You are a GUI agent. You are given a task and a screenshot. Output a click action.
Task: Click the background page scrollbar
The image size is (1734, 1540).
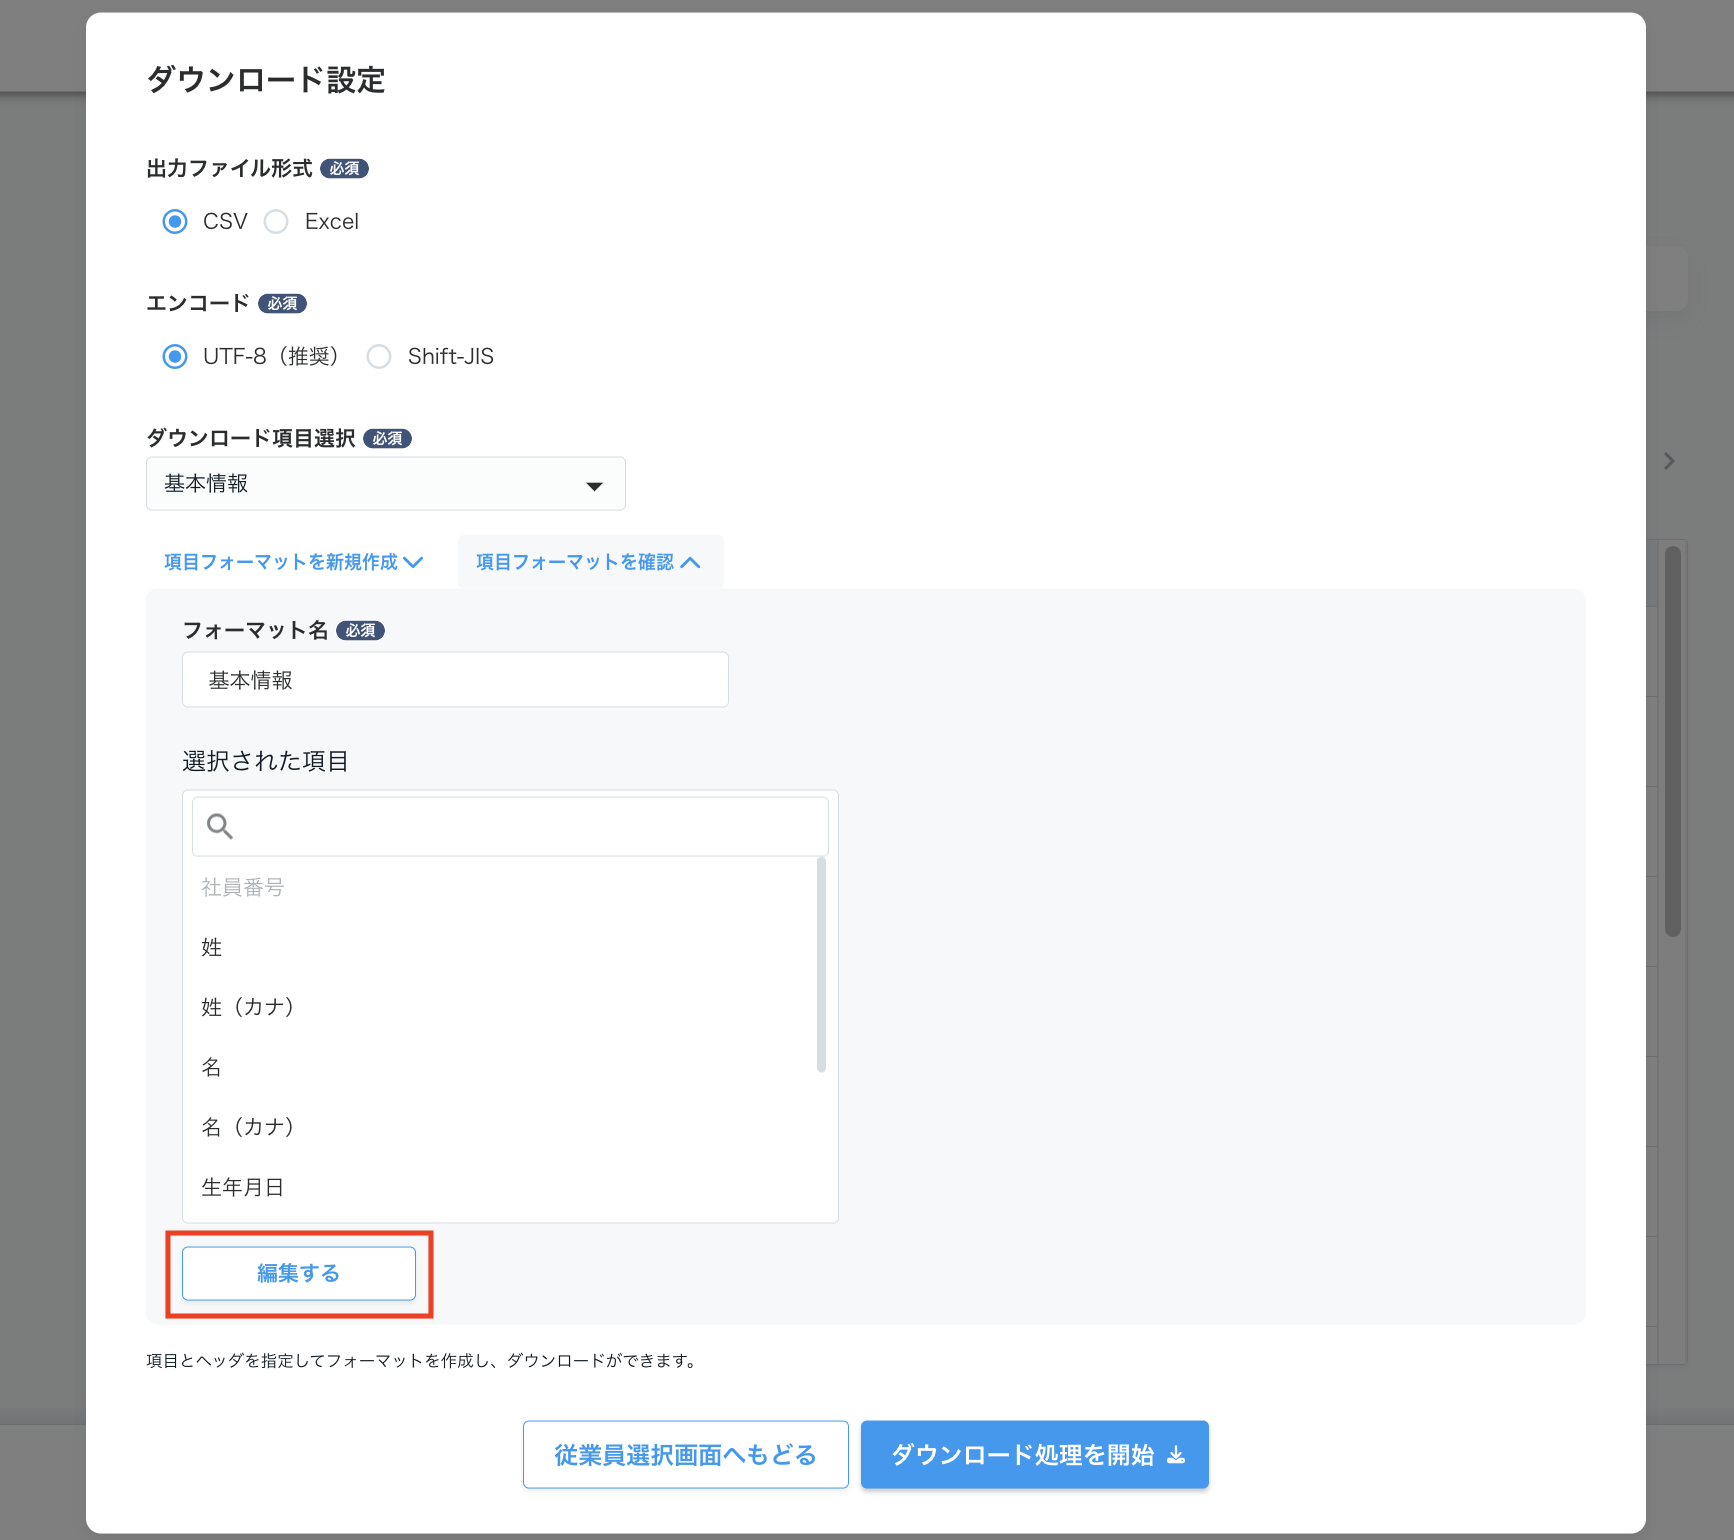pyautogui.click(x=1673, y=741)
